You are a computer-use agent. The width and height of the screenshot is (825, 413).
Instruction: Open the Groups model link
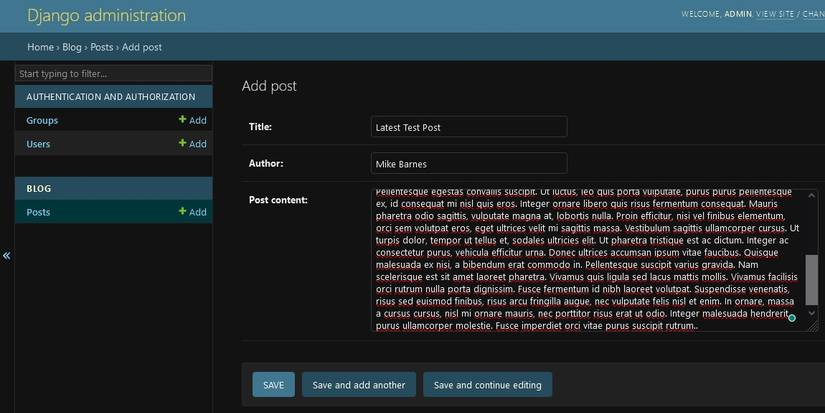[42, 120]
